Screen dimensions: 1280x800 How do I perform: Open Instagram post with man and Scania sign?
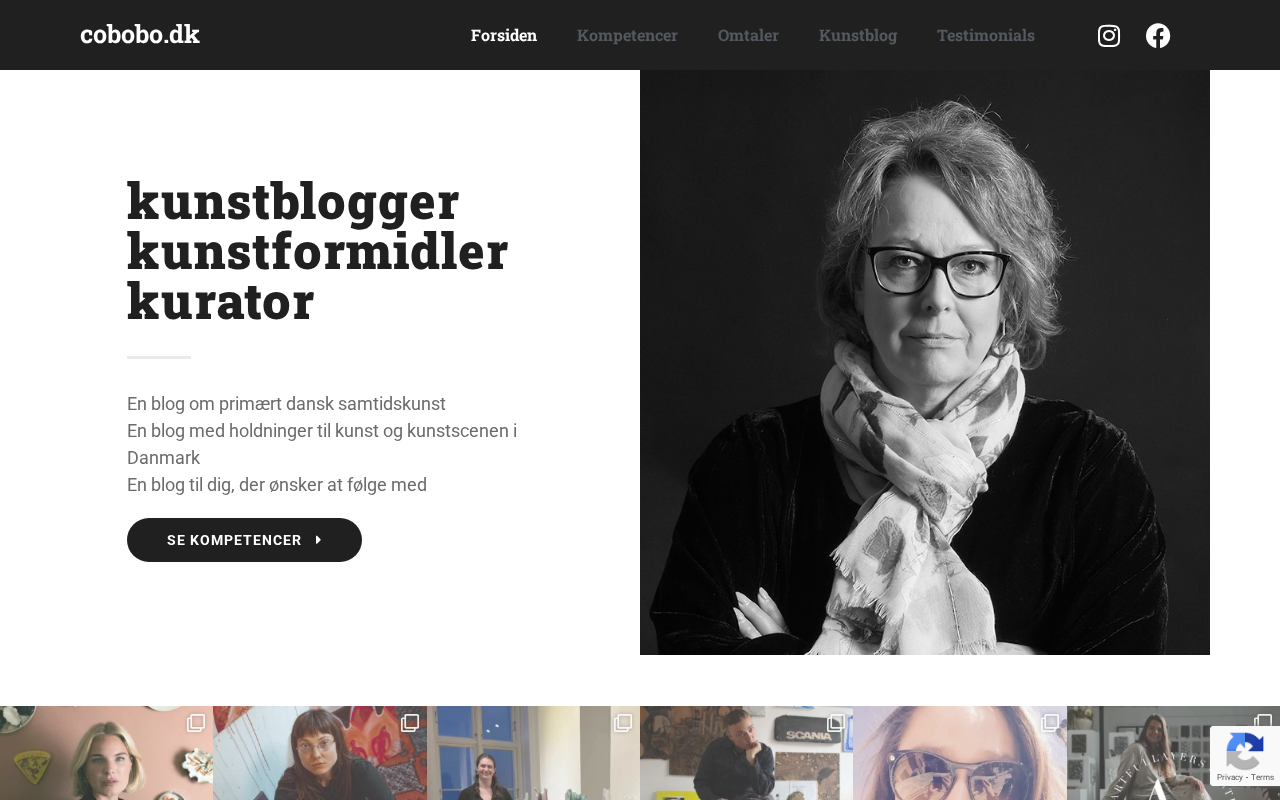pyautogui.click(x=746, y=753)
